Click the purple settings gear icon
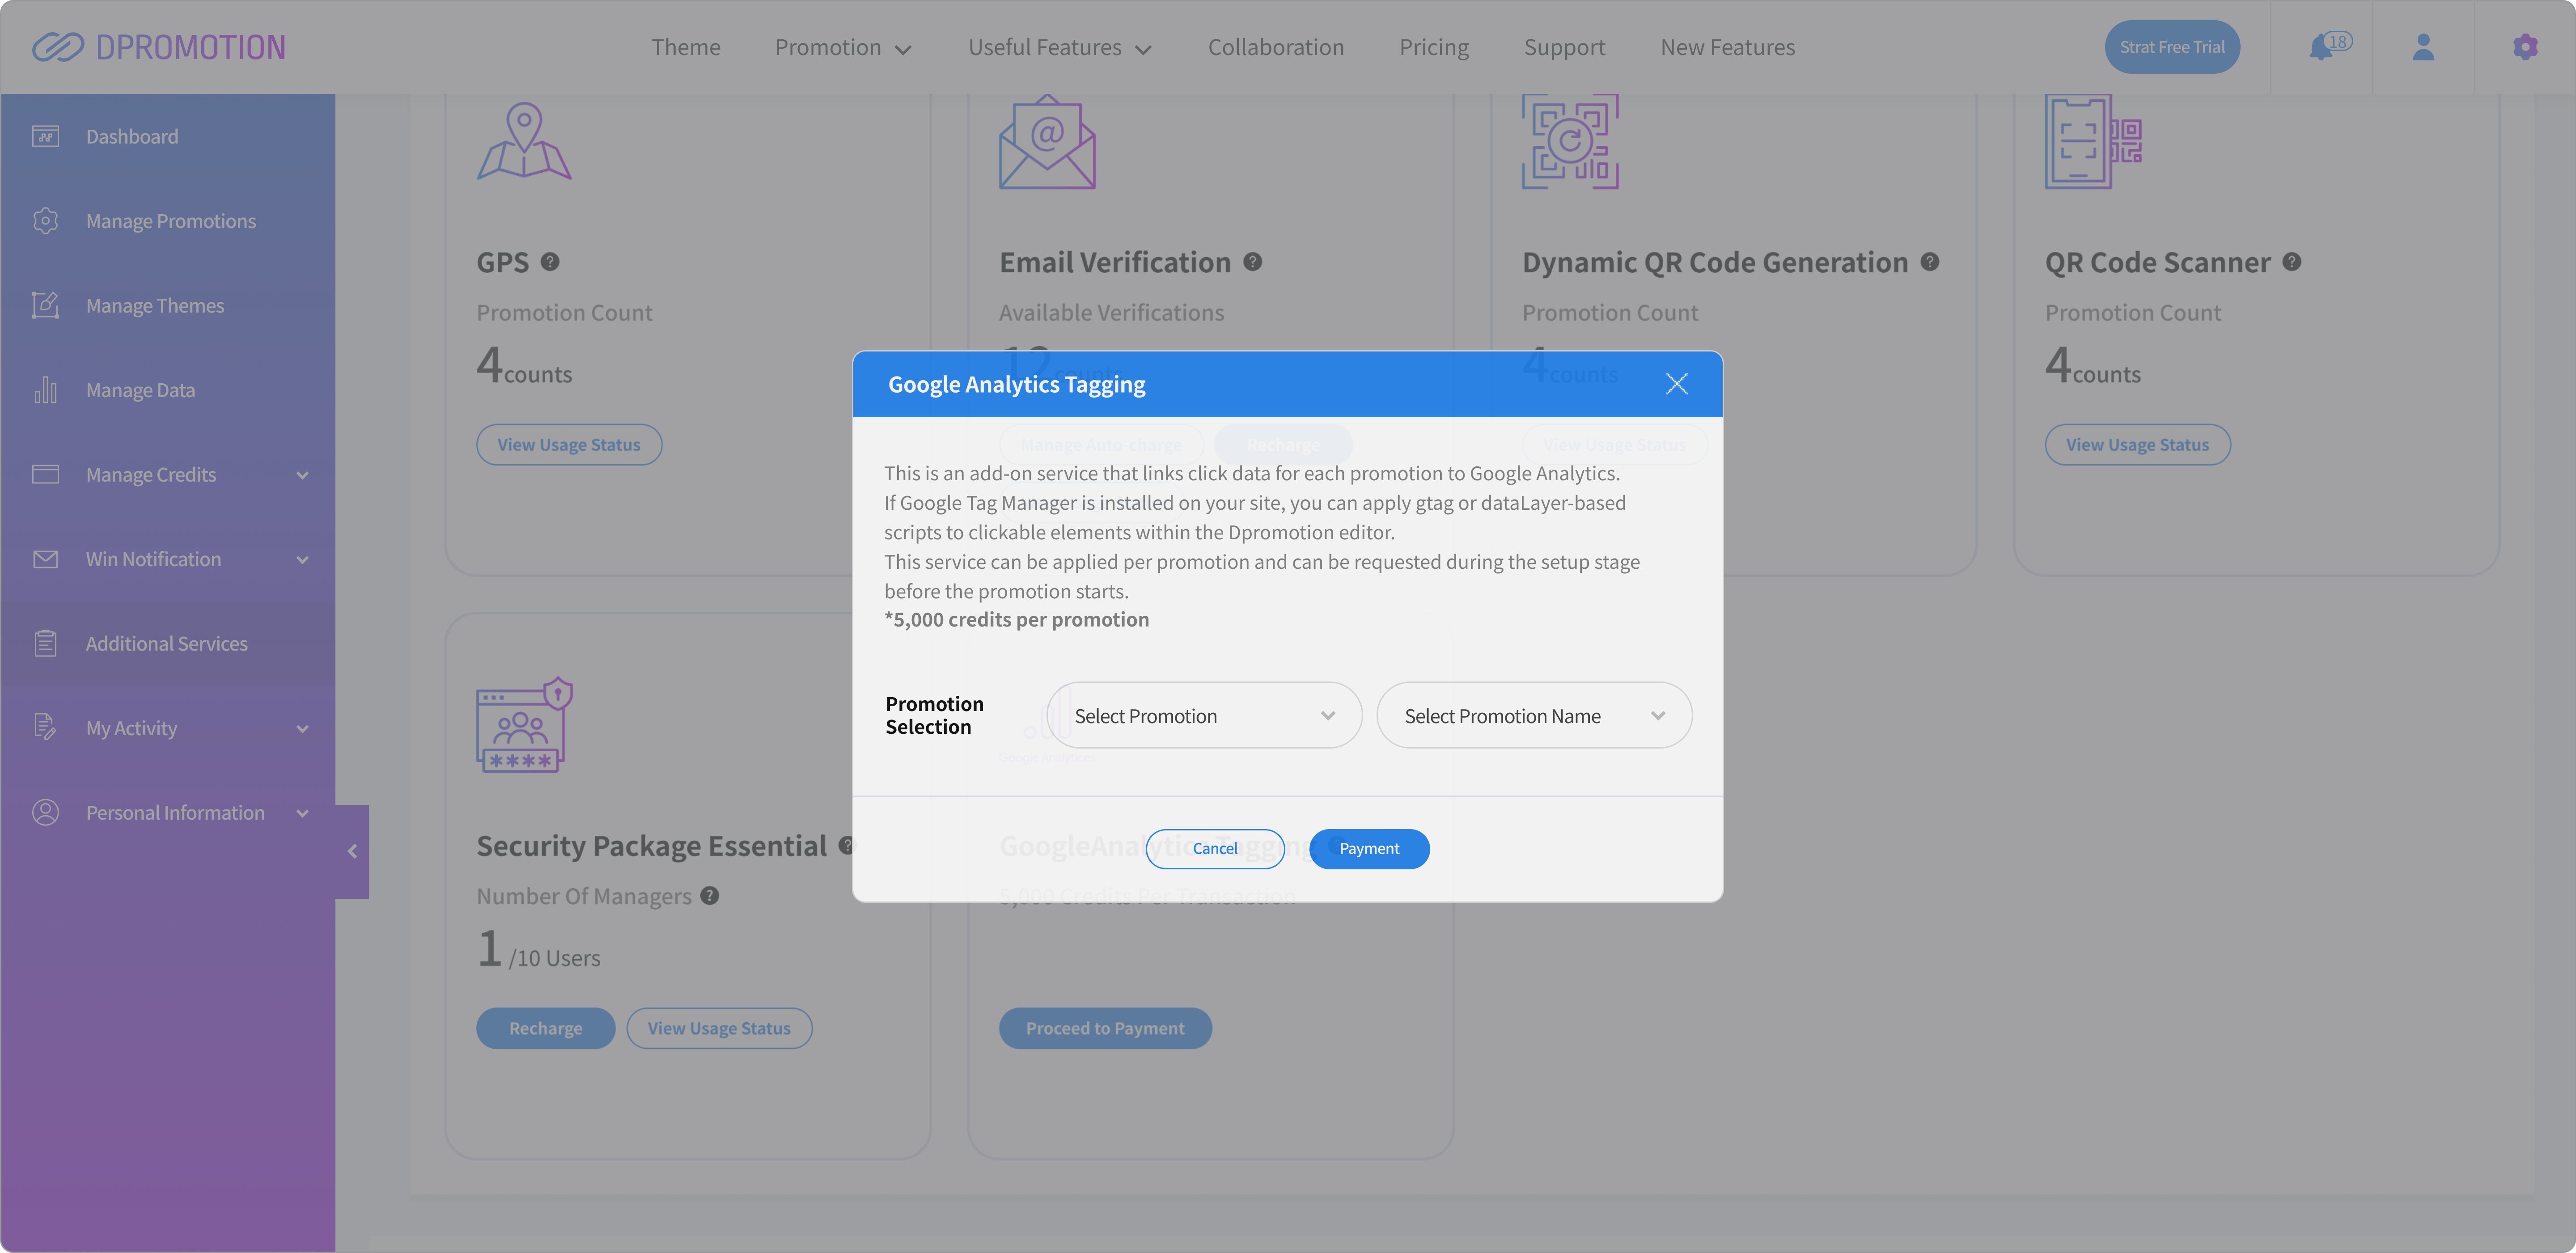 pos(2525,47)
